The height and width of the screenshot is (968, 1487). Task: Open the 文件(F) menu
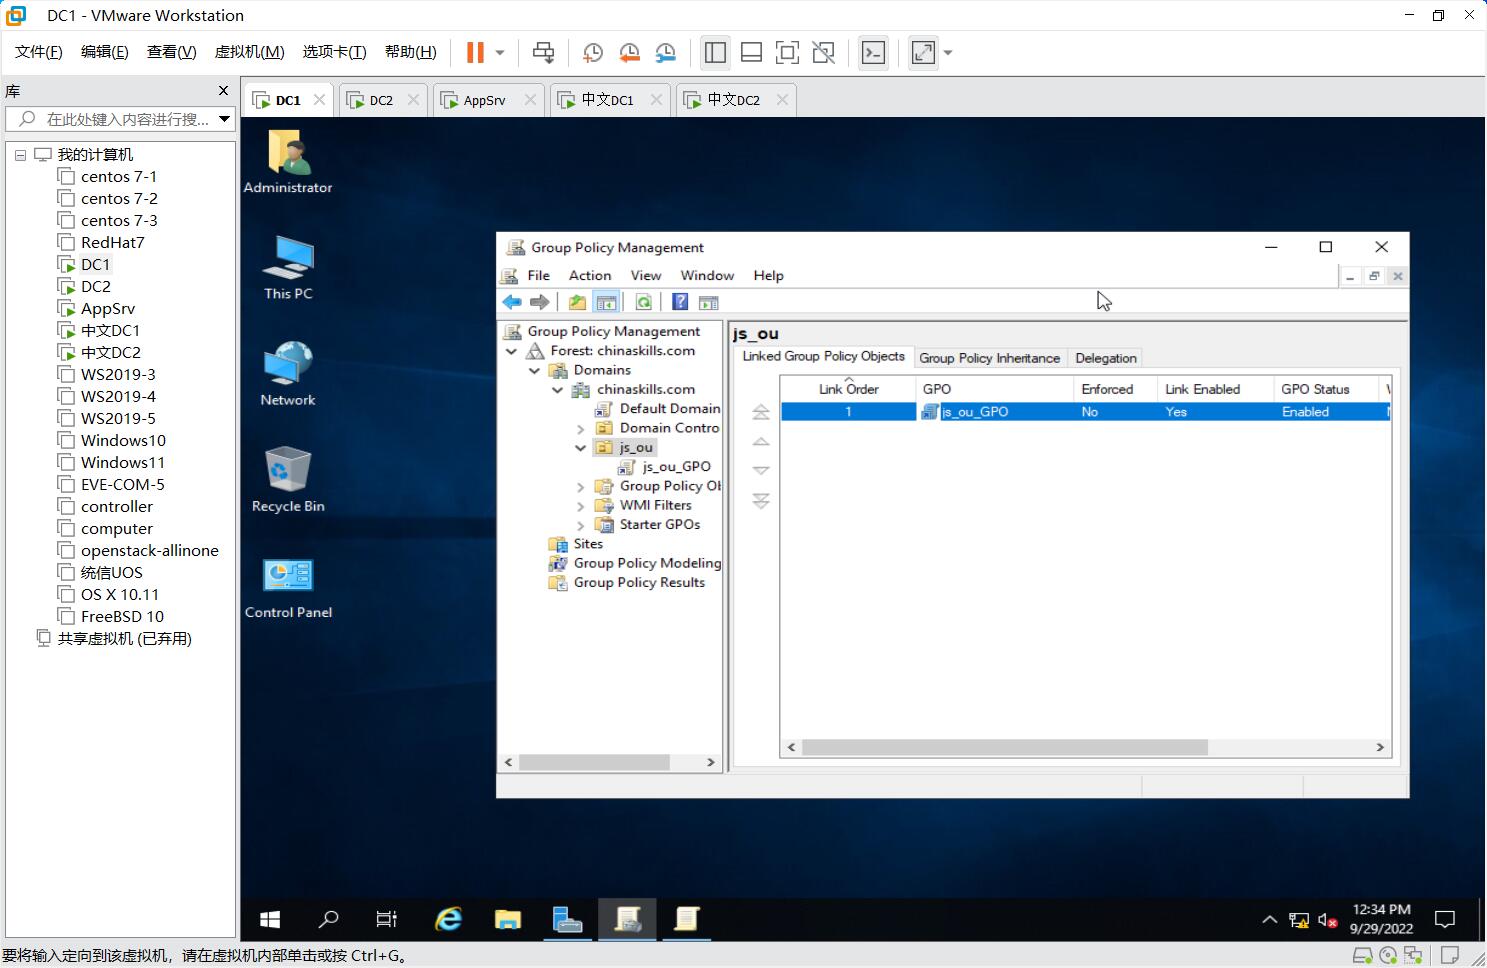[38, 52]
